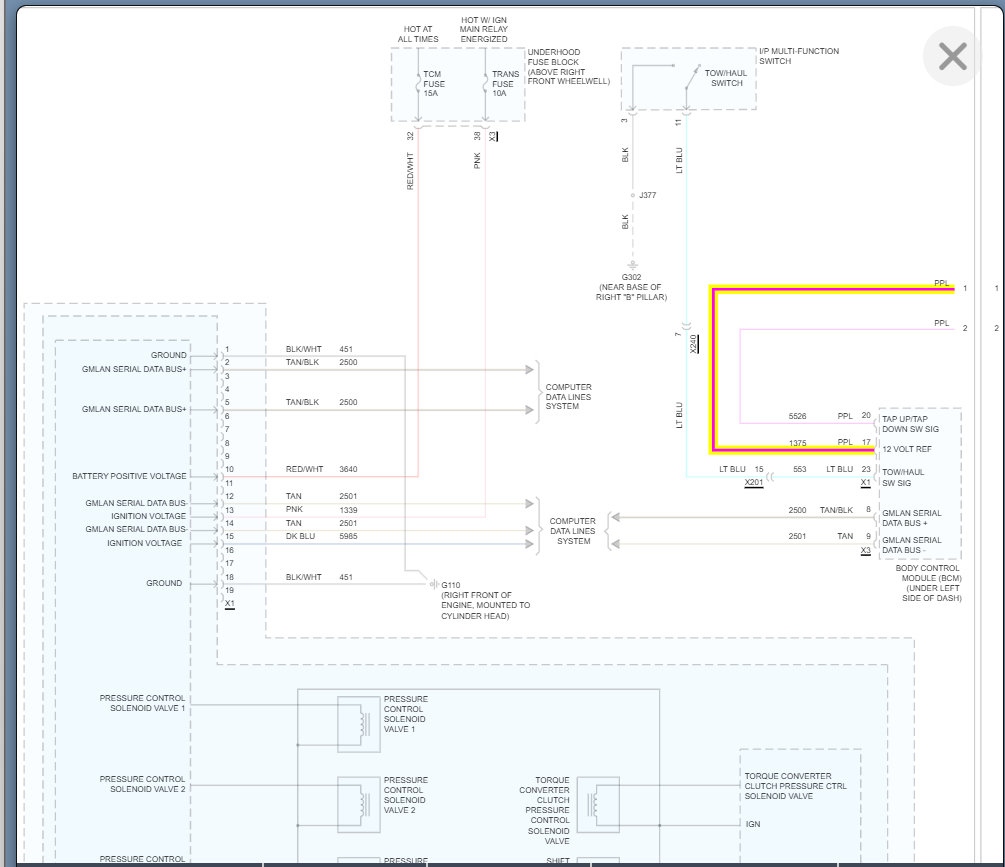Click the TOW/HAUL SW SIG label
The height and width of the screenshot is (867, 1005).
point(903,477)
